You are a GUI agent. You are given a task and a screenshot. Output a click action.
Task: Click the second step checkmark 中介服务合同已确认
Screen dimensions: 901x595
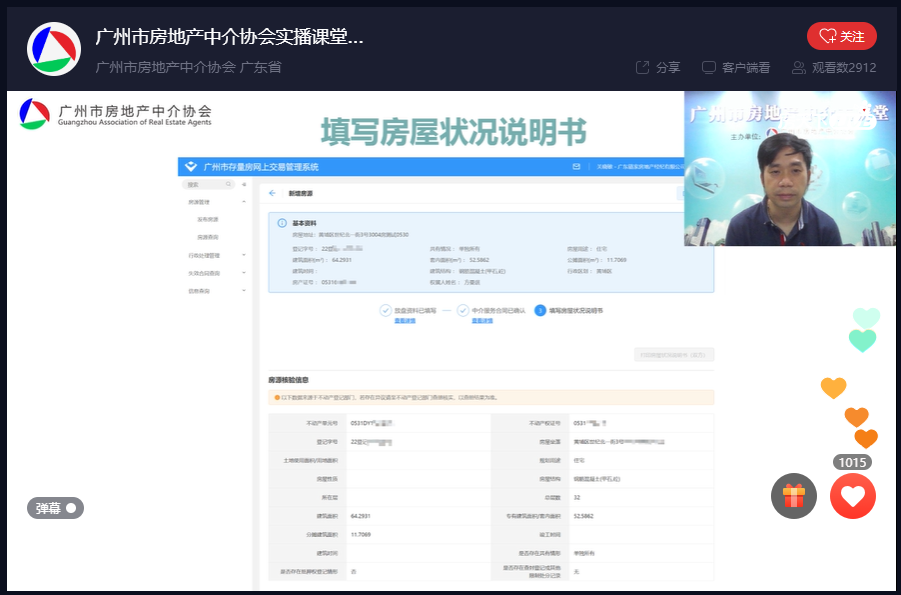tap(463, 310)
